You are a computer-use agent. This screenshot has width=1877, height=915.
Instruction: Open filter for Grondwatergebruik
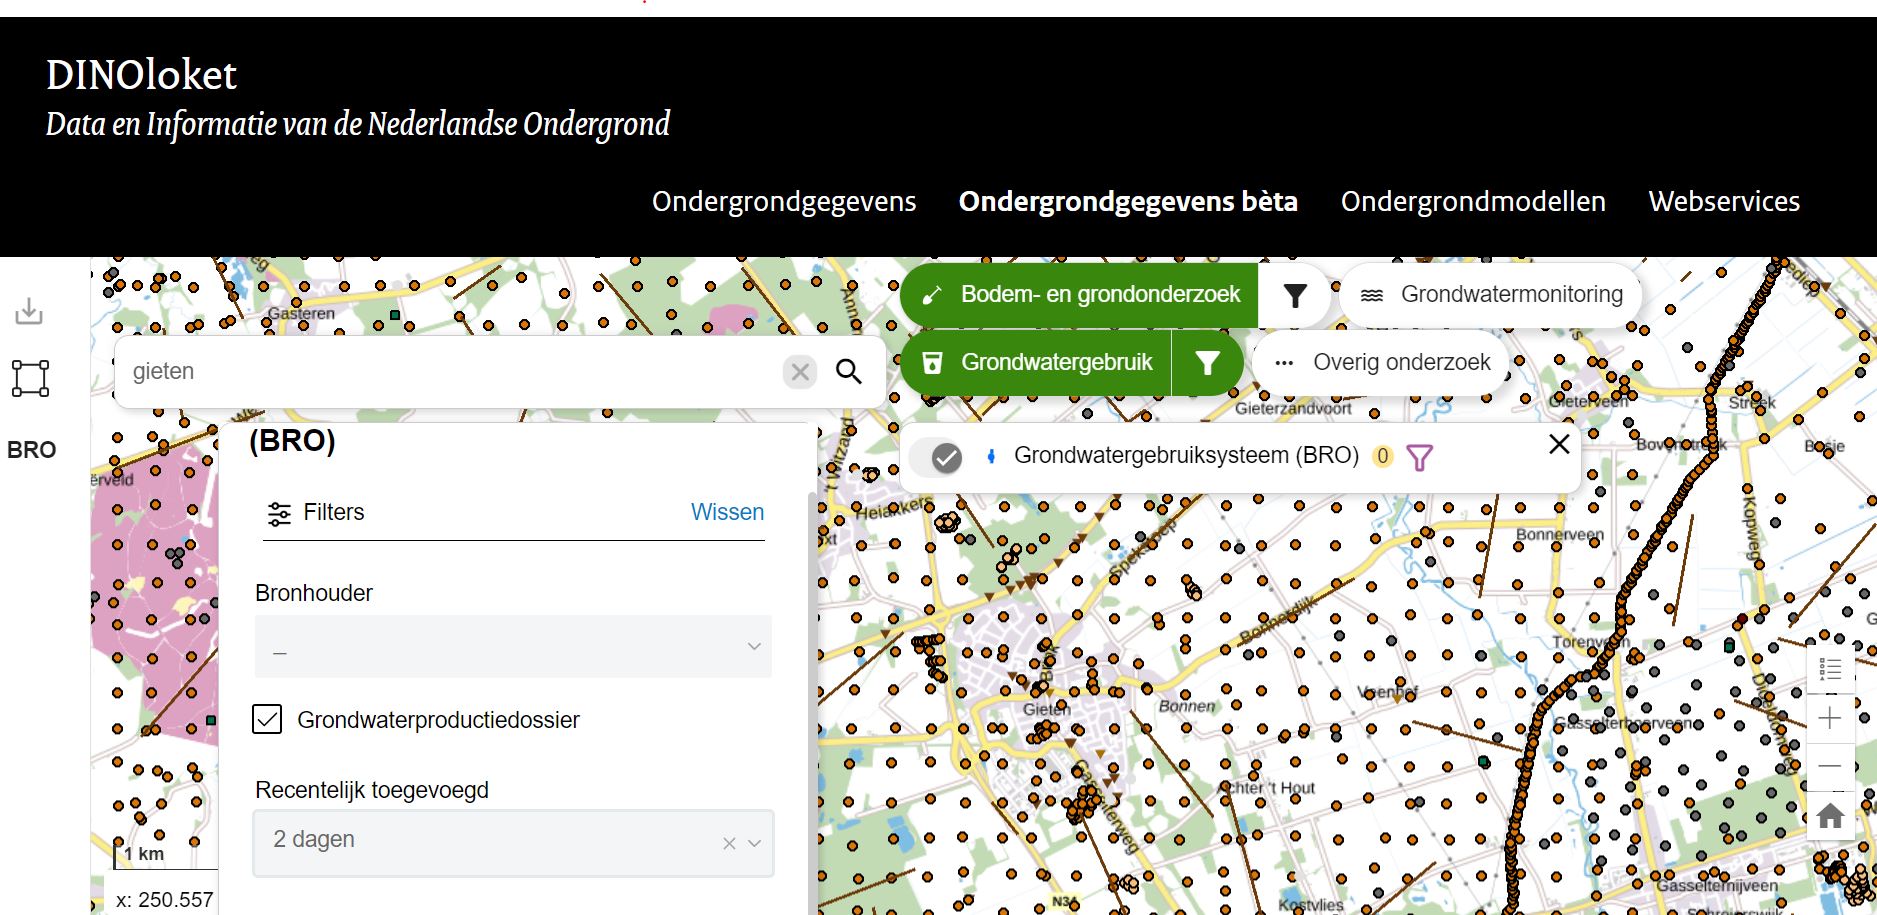tap(1207, 363)
